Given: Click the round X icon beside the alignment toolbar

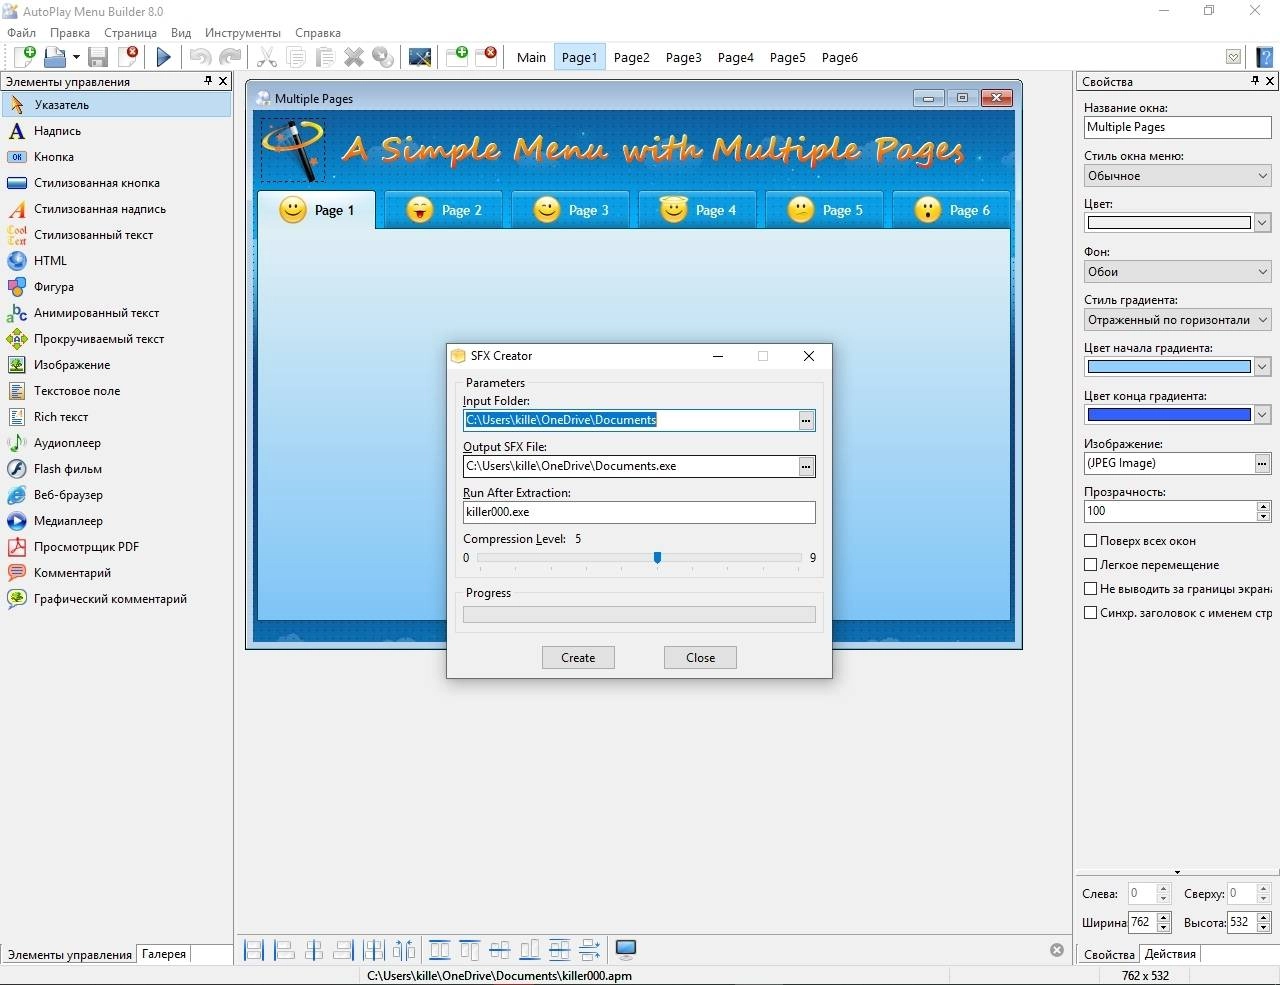Looking at the screenshot, I should 1057,950.
